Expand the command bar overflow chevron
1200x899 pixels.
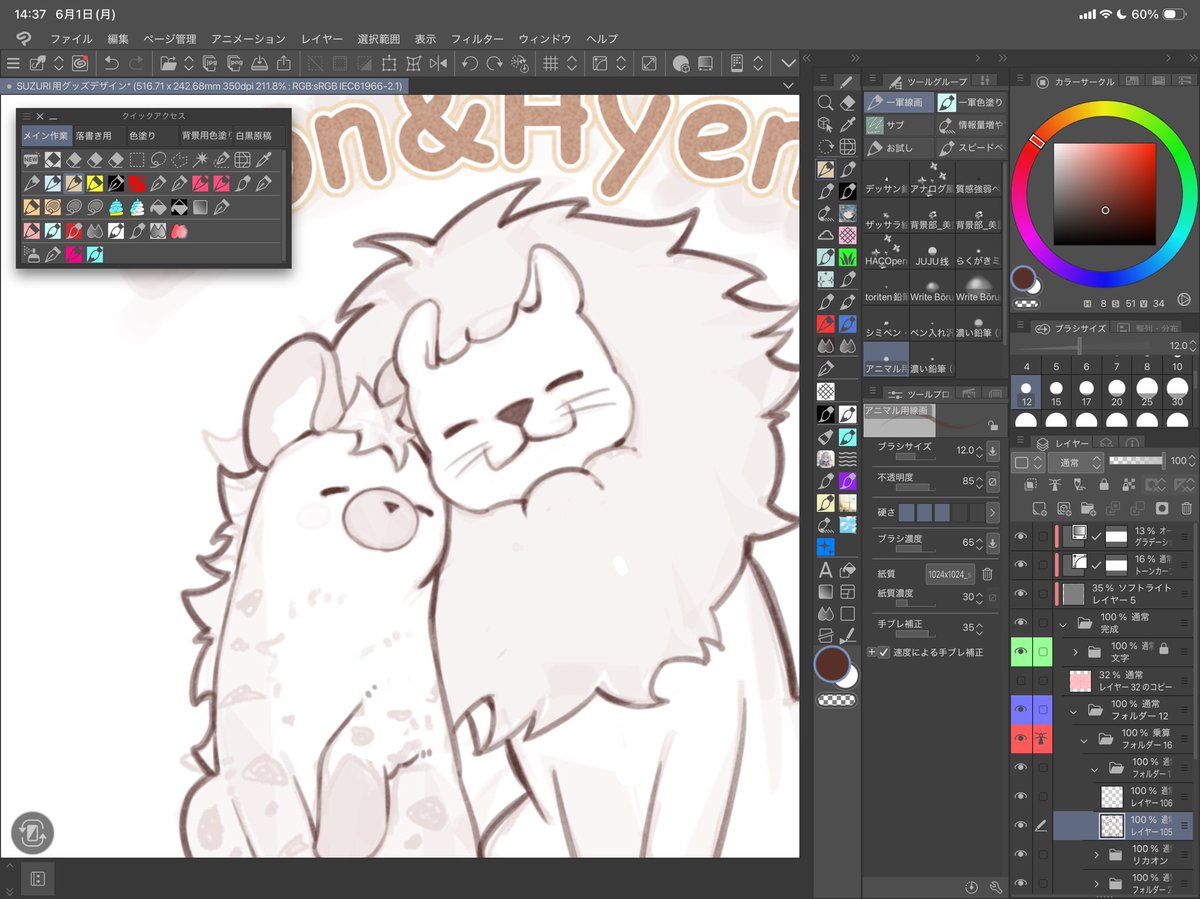pyautogui.click(x=789, y=63)
